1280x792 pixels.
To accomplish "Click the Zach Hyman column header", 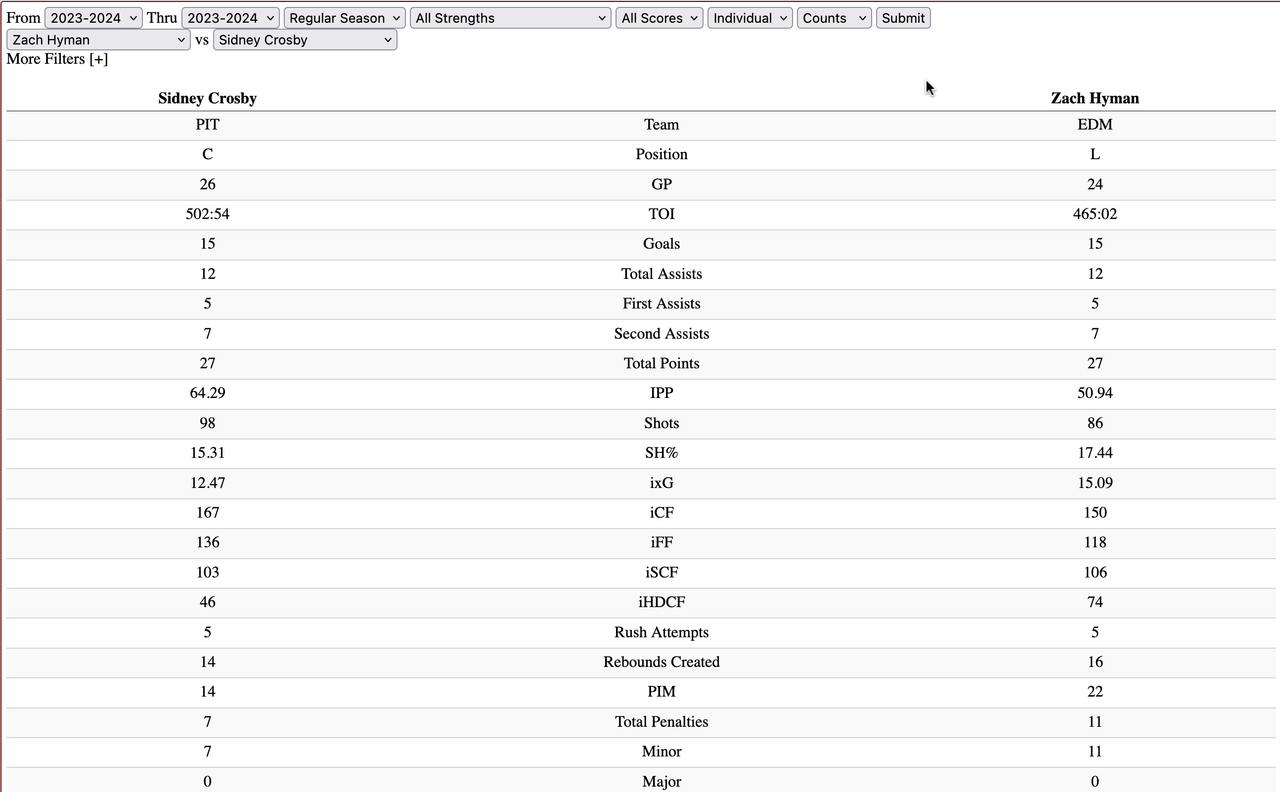I will [1095, 98].
